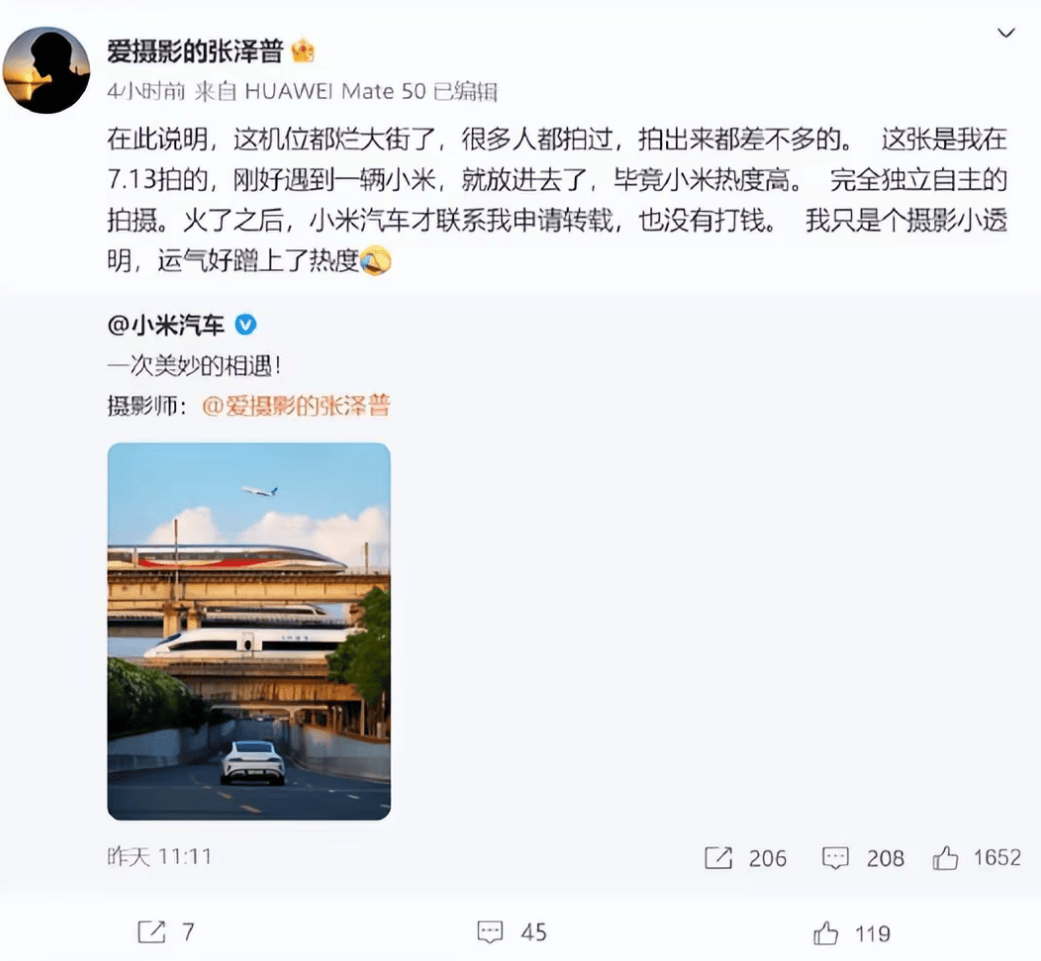This screenshot has width=1041, height=961.
Task: Open the @小米汽车 account link
Action: click(x=166, y=325)
